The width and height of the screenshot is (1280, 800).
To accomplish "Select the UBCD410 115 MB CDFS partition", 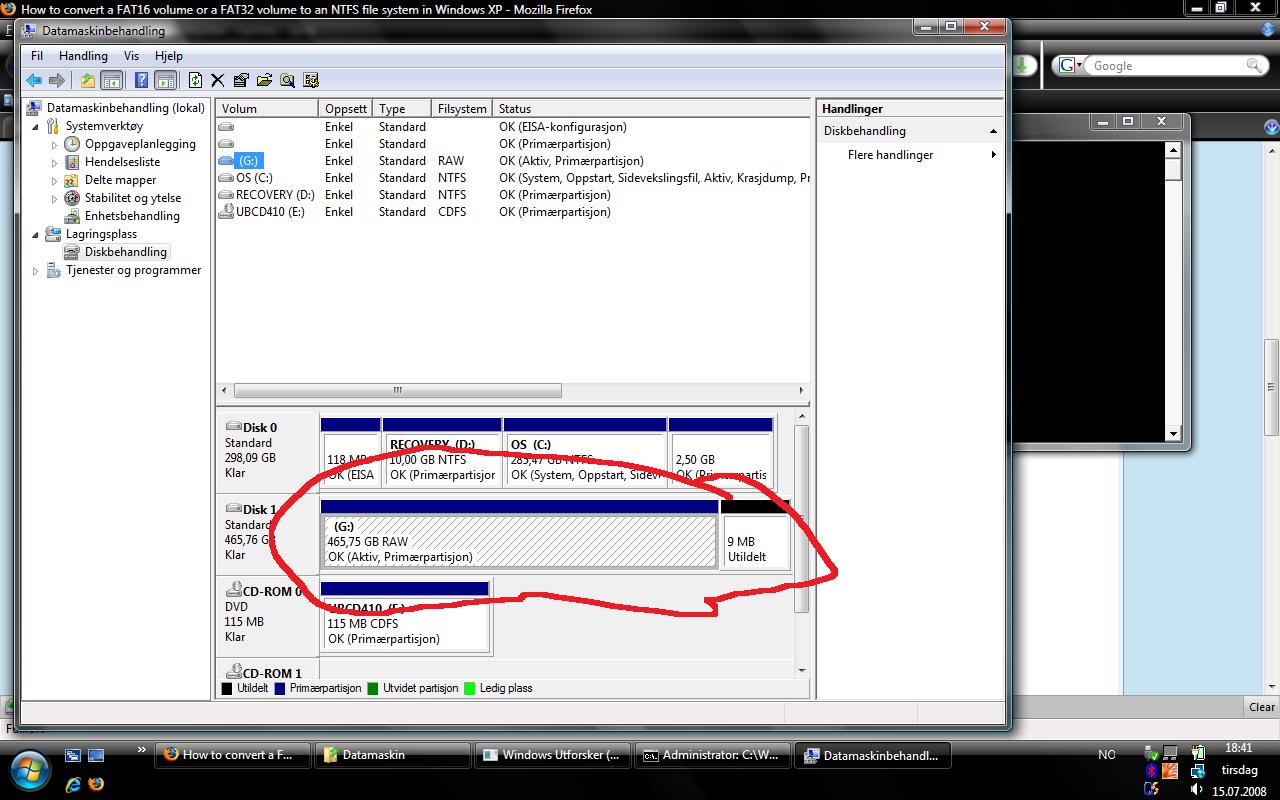I will 405,616.
